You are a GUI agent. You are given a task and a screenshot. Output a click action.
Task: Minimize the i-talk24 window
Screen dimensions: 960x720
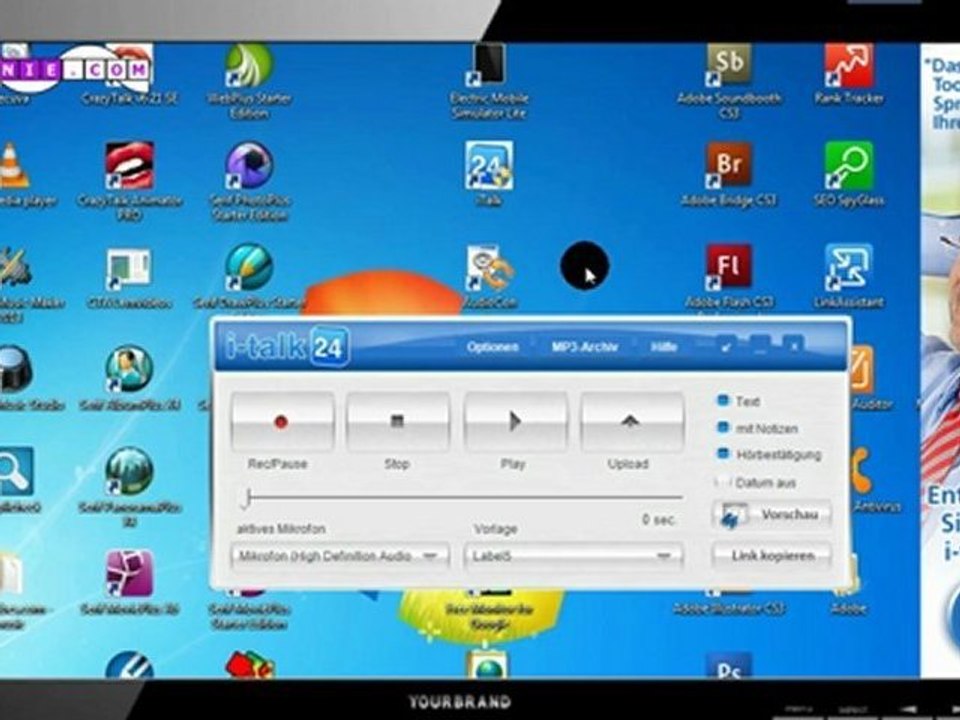pos(759,345)
